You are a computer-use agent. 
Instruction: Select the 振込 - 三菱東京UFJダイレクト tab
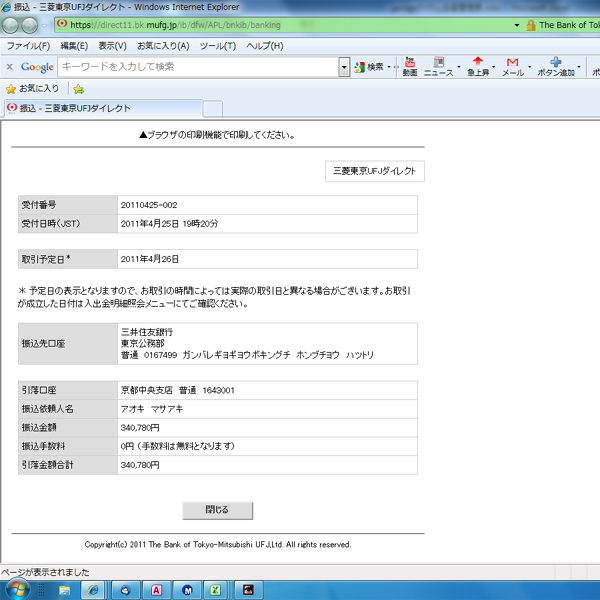(x=103, y=108)
